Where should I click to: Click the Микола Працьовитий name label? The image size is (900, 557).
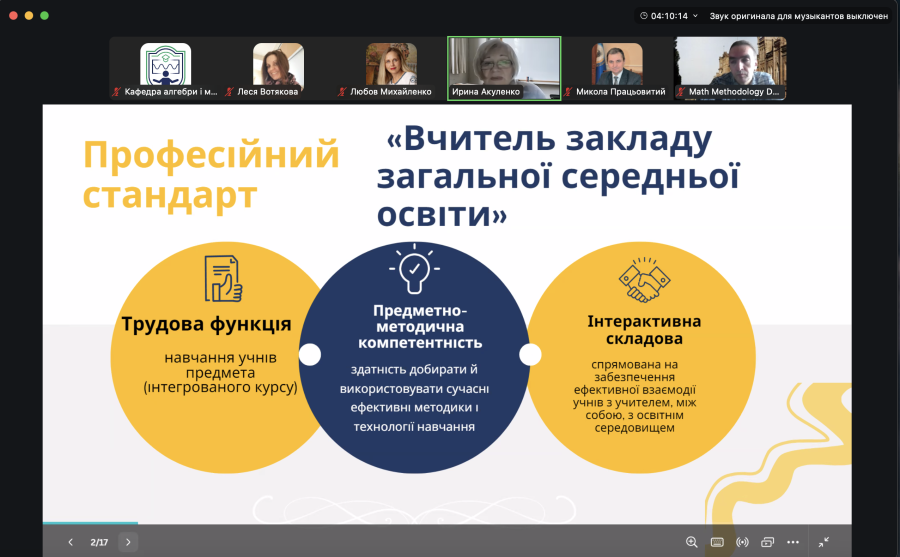[620, 92]
